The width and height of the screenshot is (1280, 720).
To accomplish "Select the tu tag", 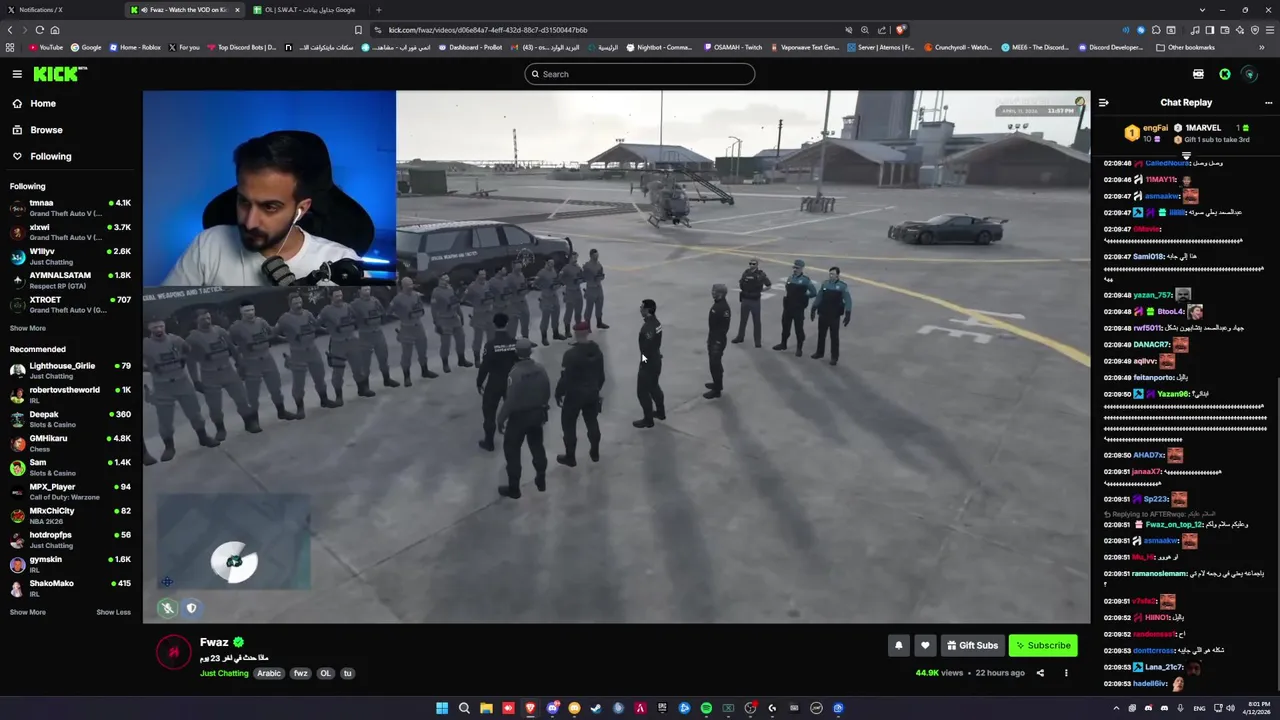I will (348, 673).
